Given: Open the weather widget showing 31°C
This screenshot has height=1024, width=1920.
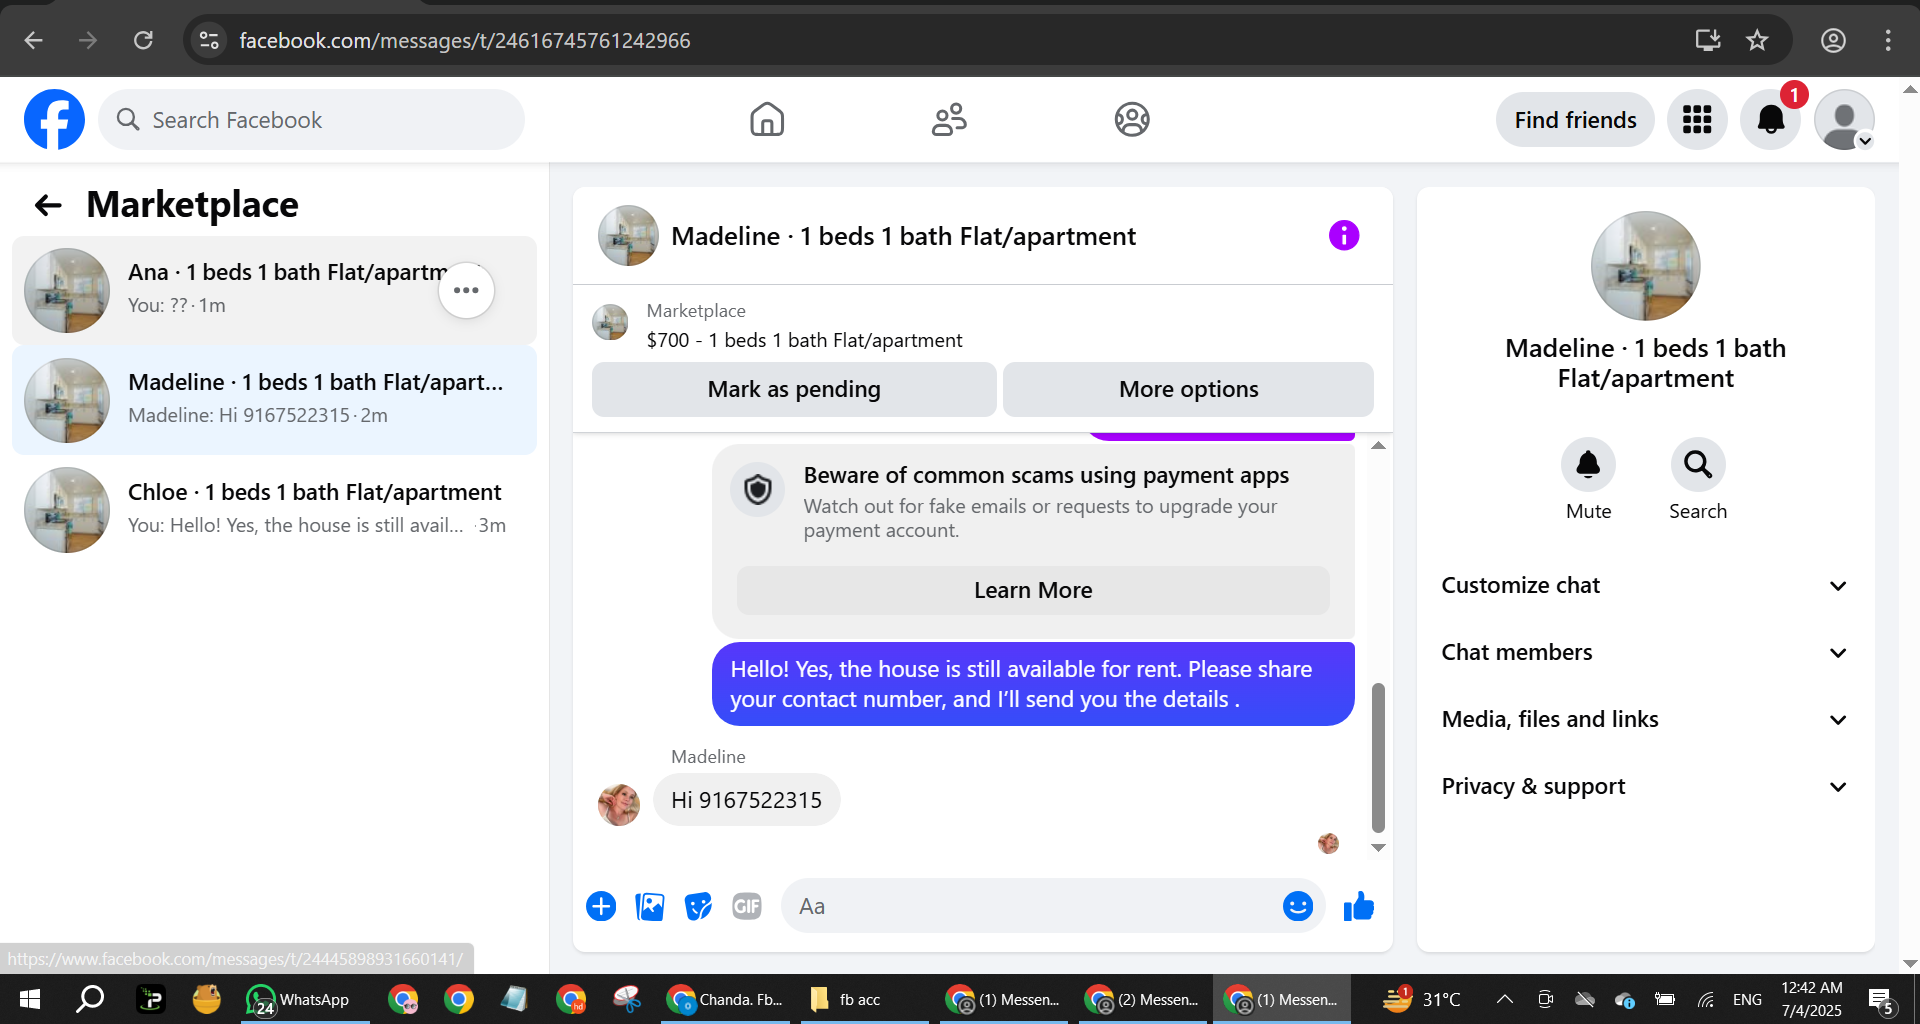Looking at the screenshot, I should pos(1422,999).
